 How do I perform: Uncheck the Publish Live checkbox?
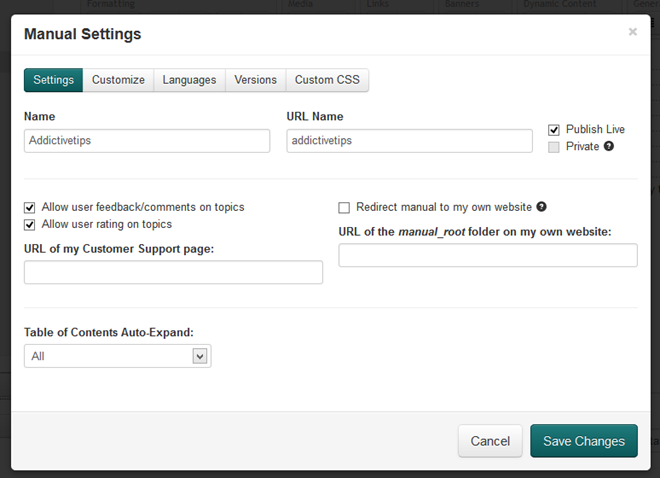click(554, 130)
